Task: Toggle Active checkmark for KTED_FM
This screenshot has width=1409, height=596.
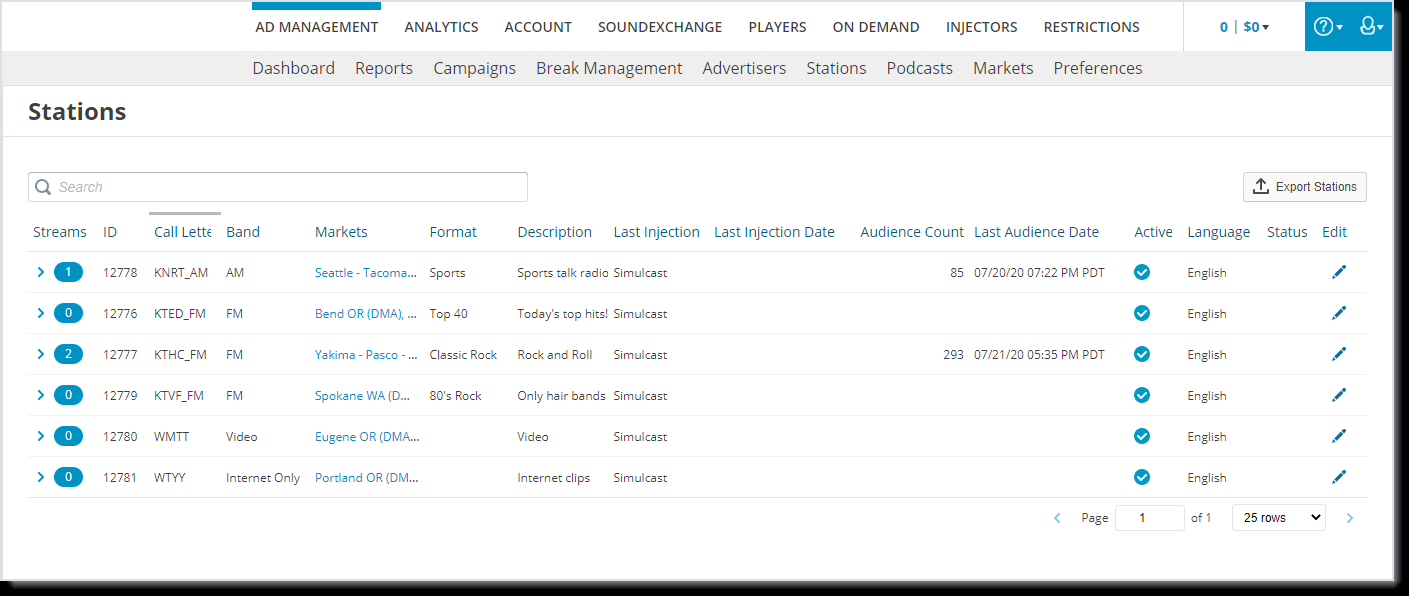Action: pos(1142,313)
